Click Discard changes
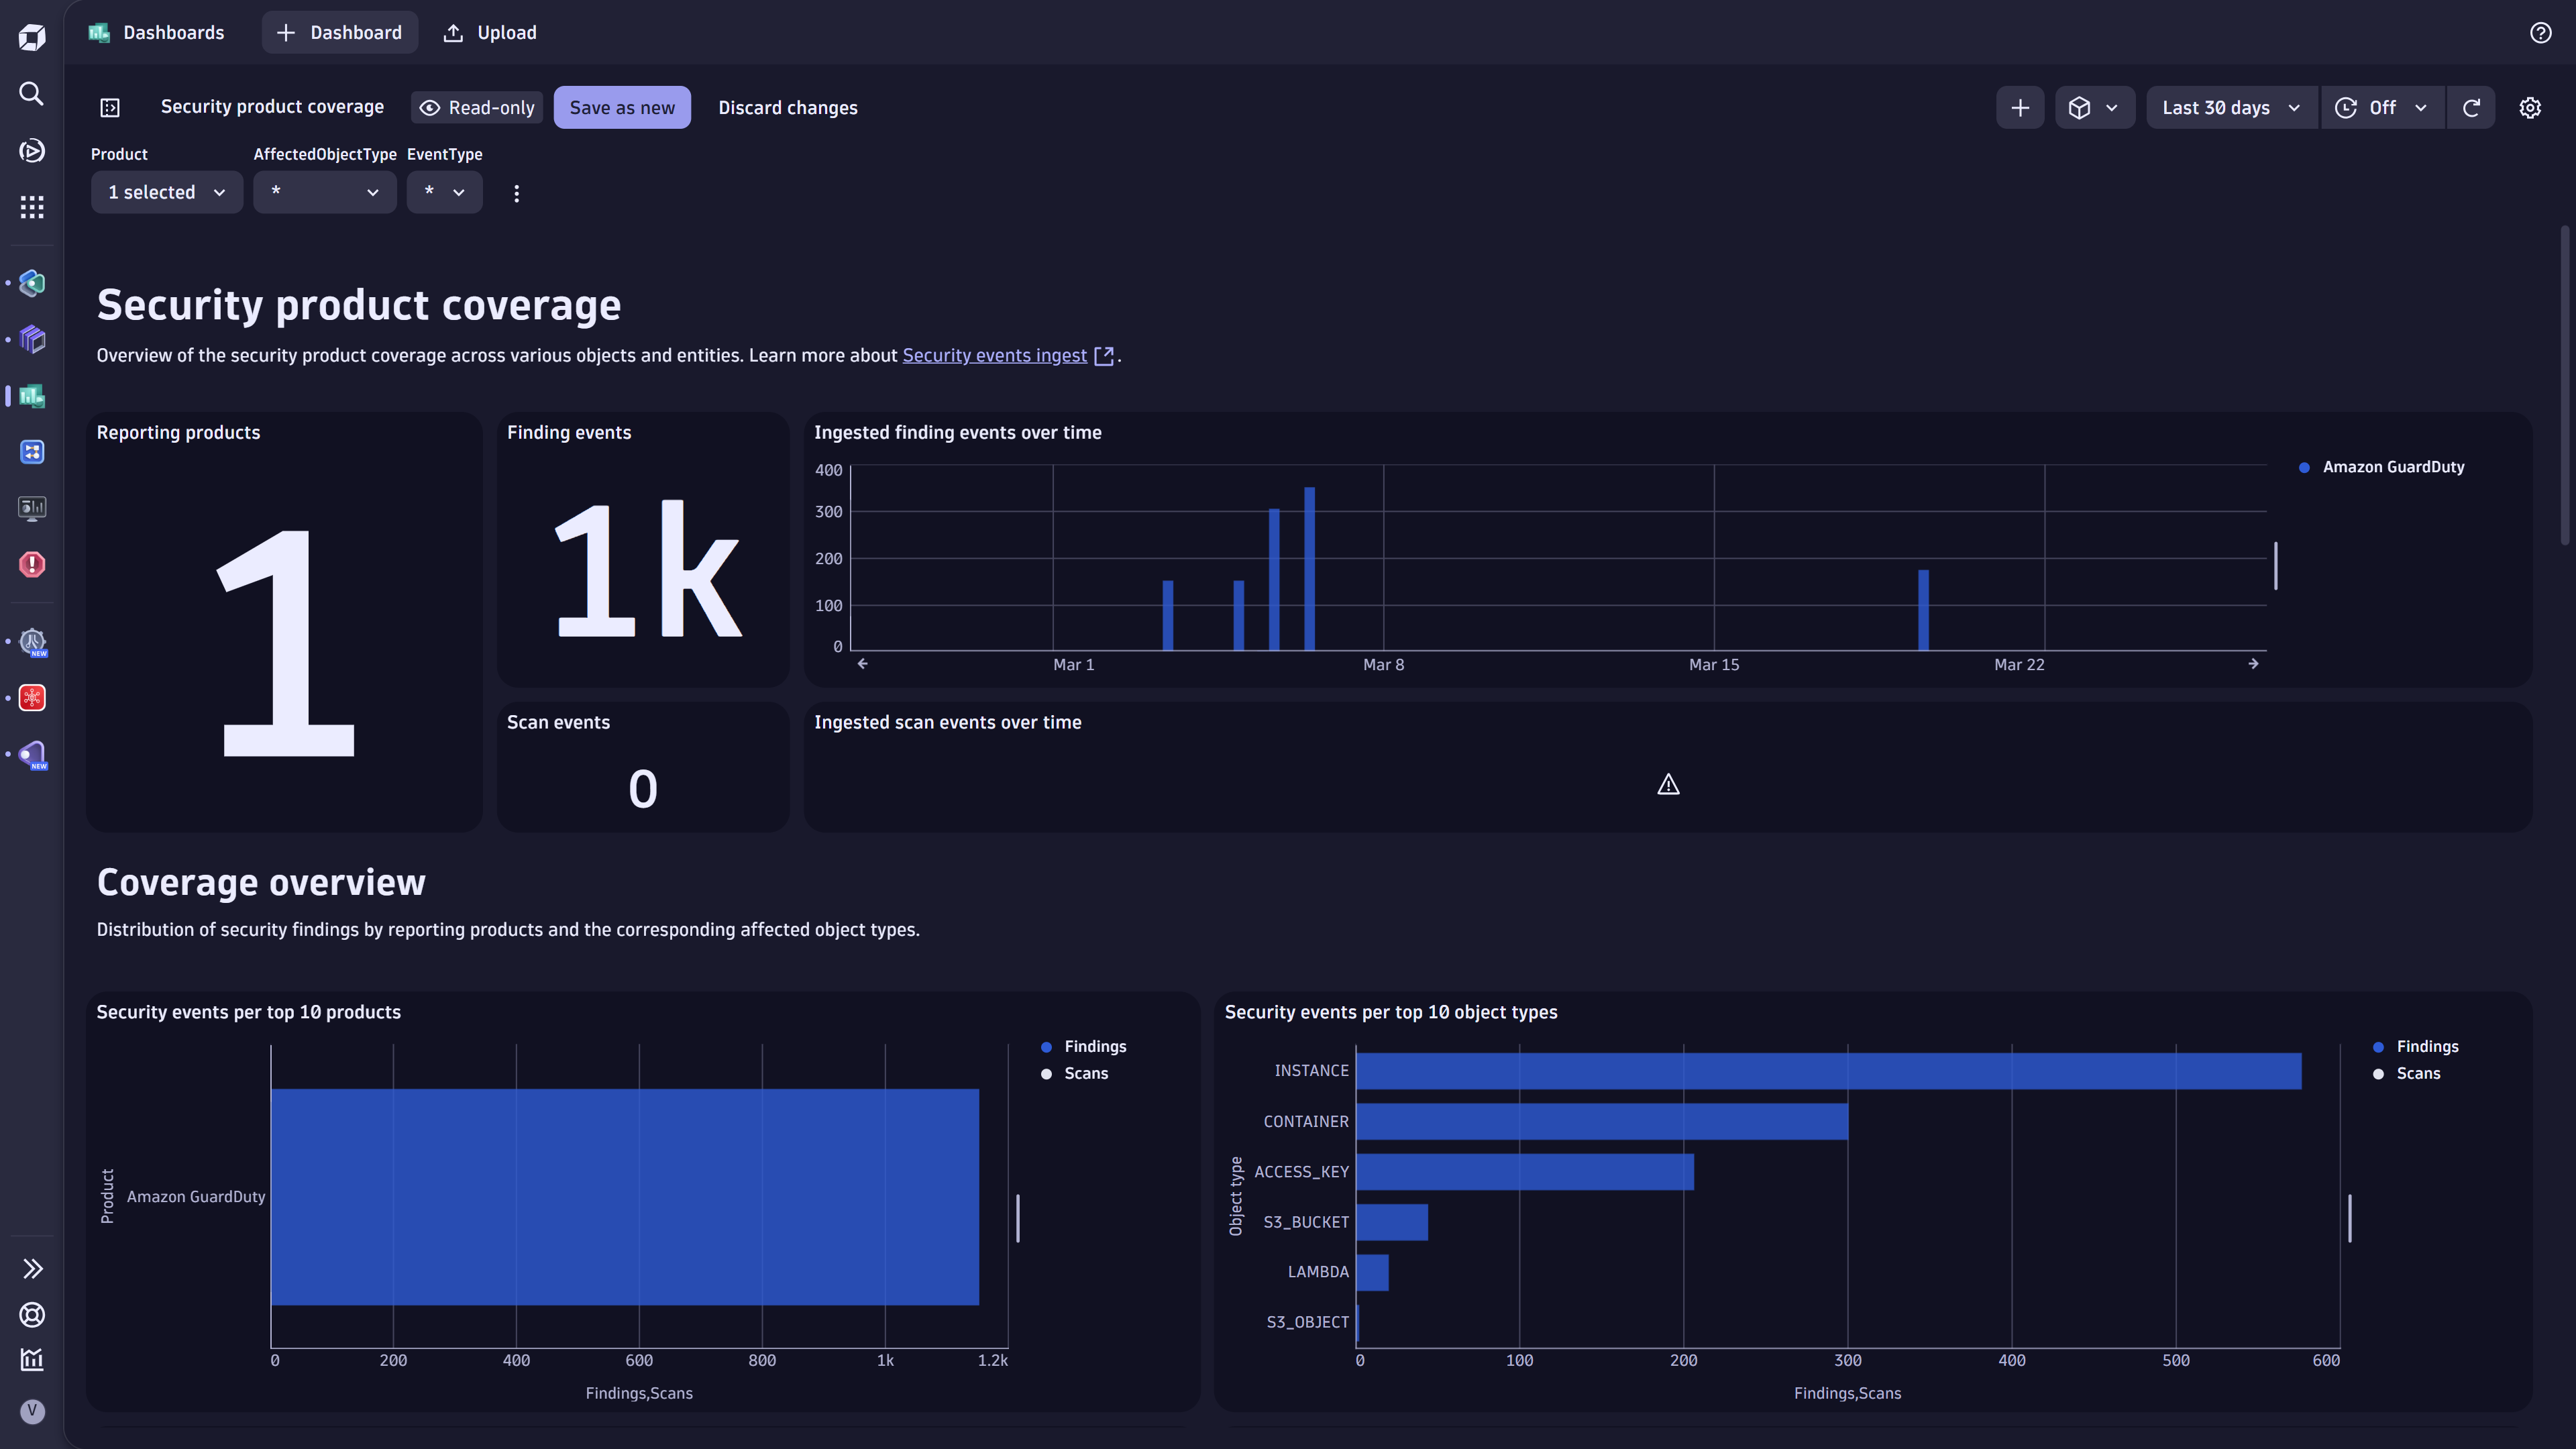This screenshot has width=2576, height=1449. coord(788,108)
